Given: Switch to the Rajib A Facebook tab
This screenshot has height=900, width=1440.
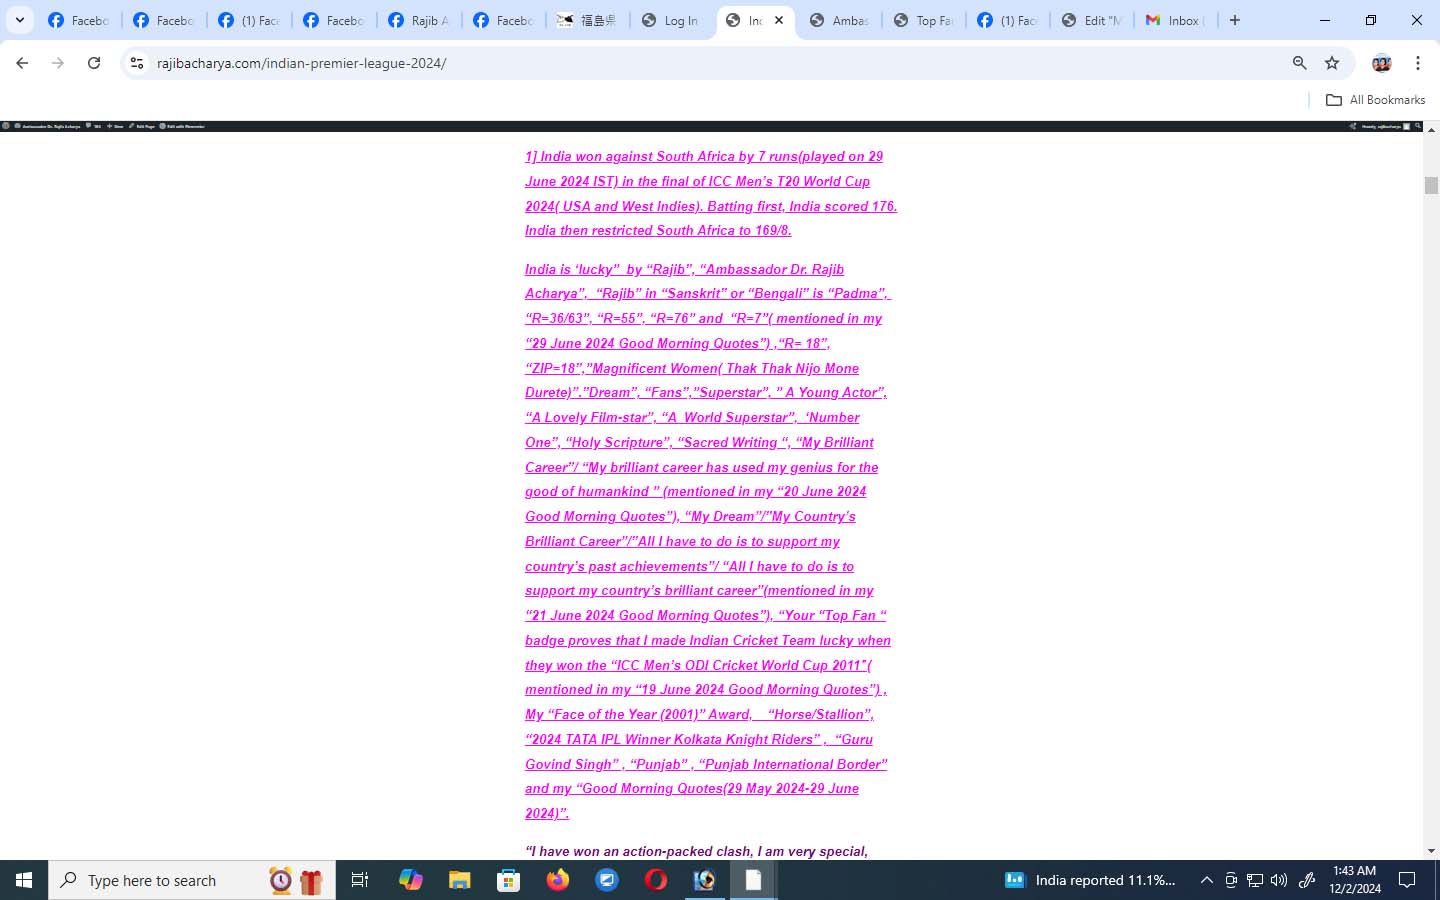Looking at the screenshot, I should tap(418, 20).
